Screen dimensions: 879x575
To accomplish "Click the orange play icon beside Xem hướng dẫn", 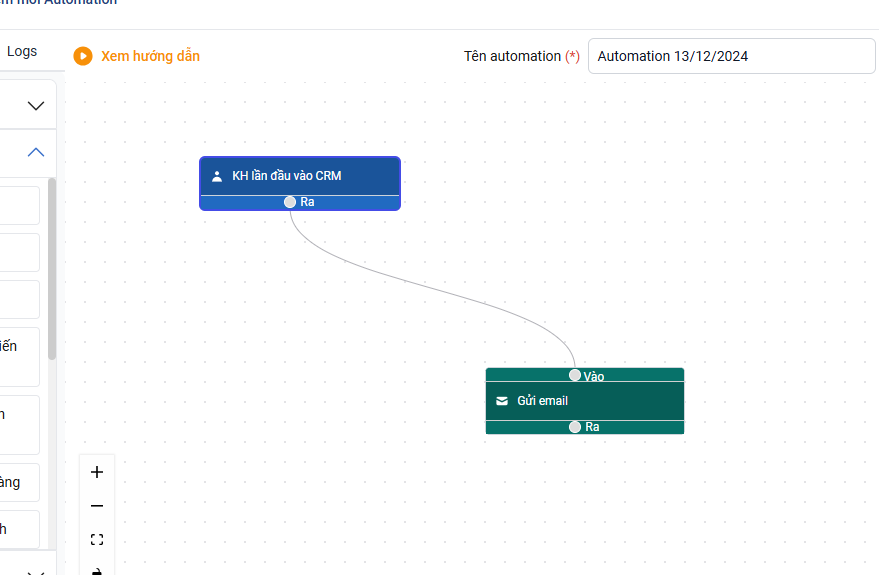I will click(83, 56).
